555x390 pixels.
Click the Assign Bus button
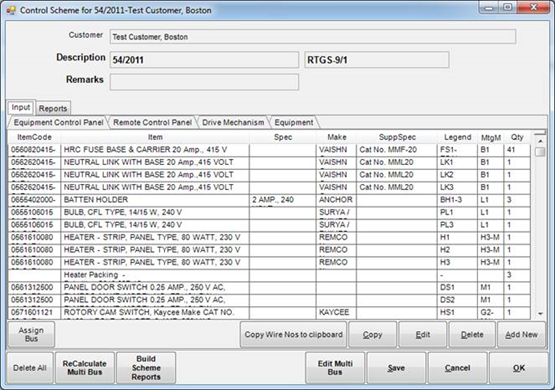pos(31,334)
